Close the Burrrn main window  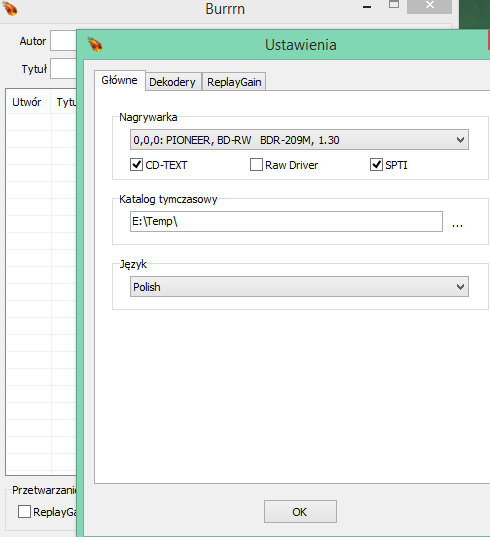click(x=429, y=5)
